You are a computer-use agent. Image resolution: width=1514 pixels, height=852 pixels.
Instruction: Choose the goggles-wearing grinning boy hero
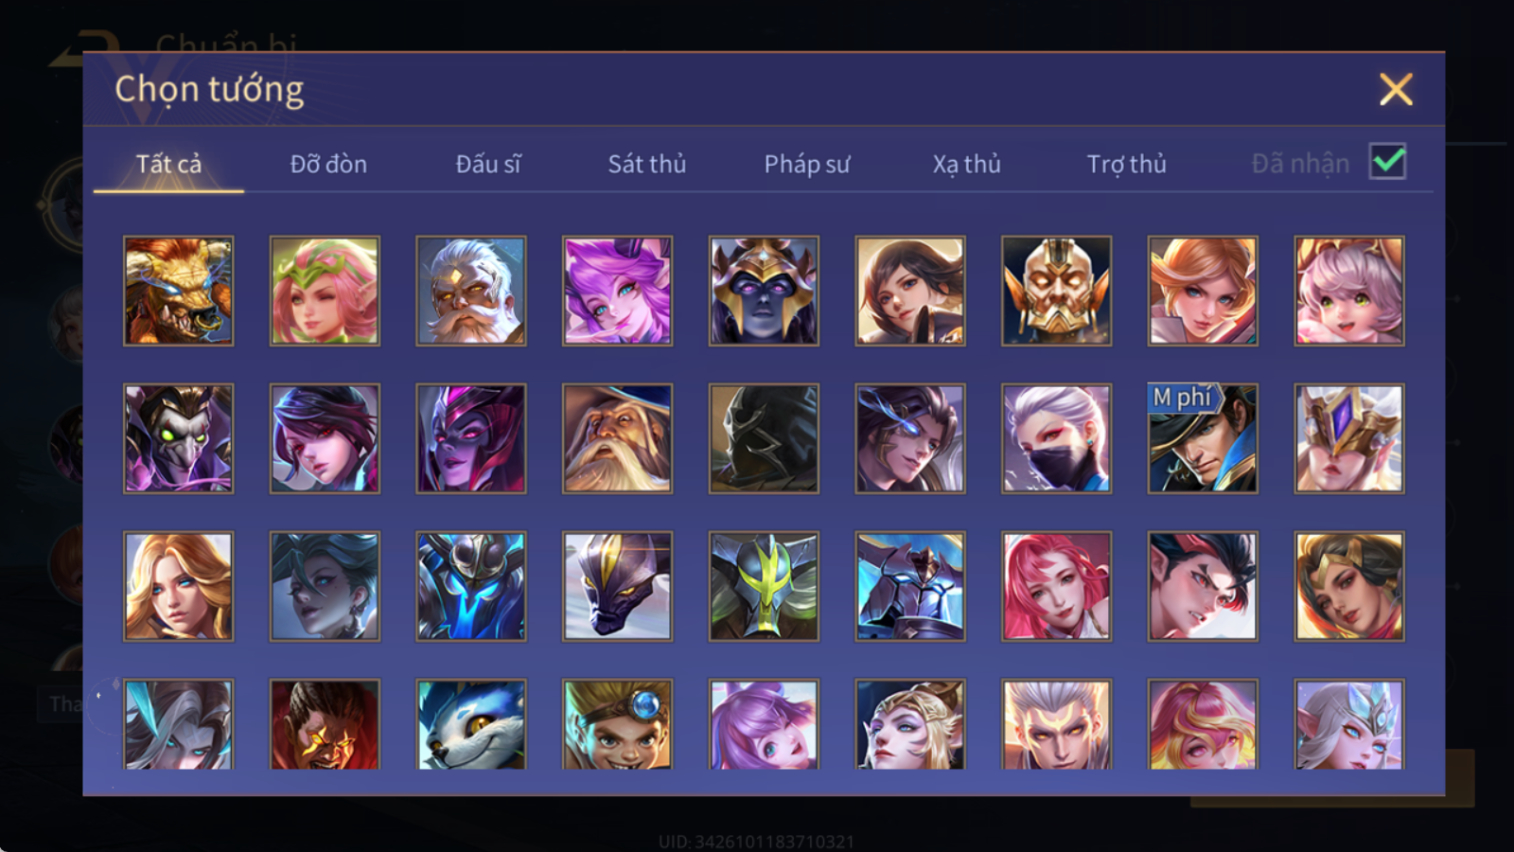click(x=617, y=725)
